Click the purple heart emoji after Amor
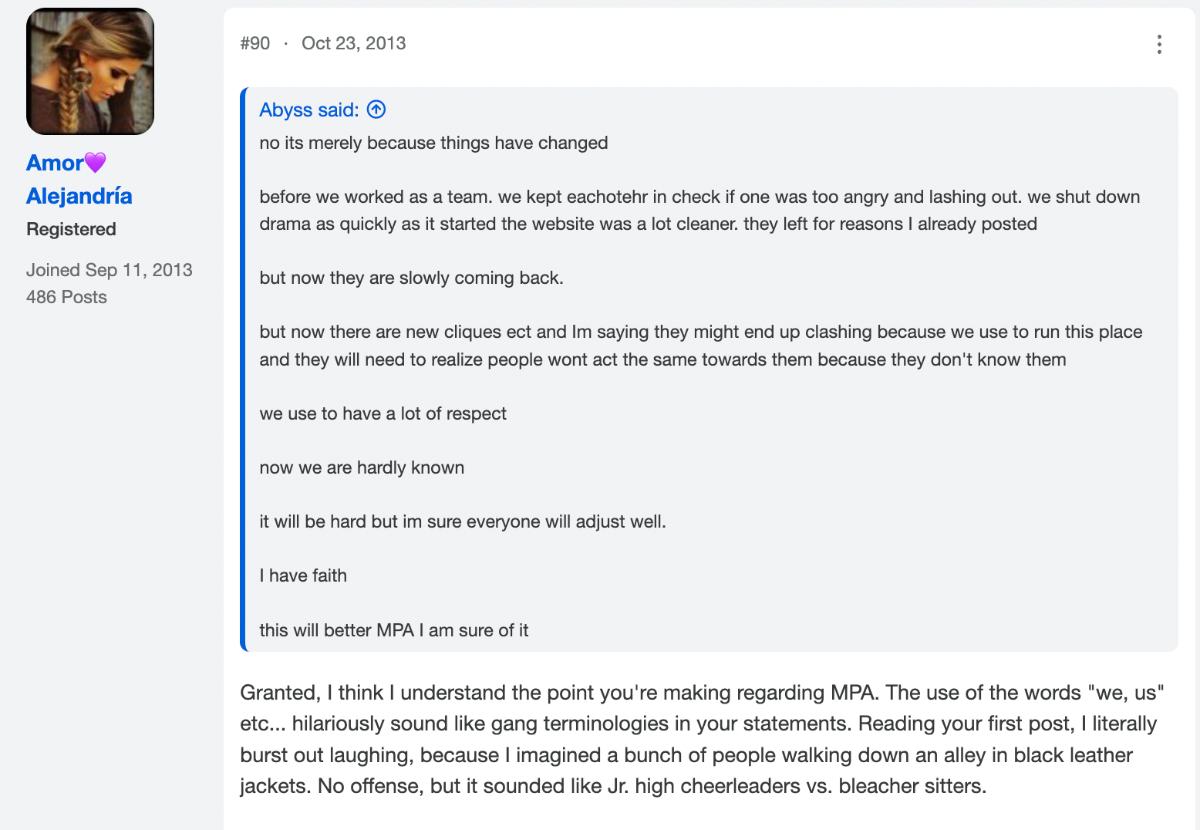The image size is (1200, 830). (95, 163)
